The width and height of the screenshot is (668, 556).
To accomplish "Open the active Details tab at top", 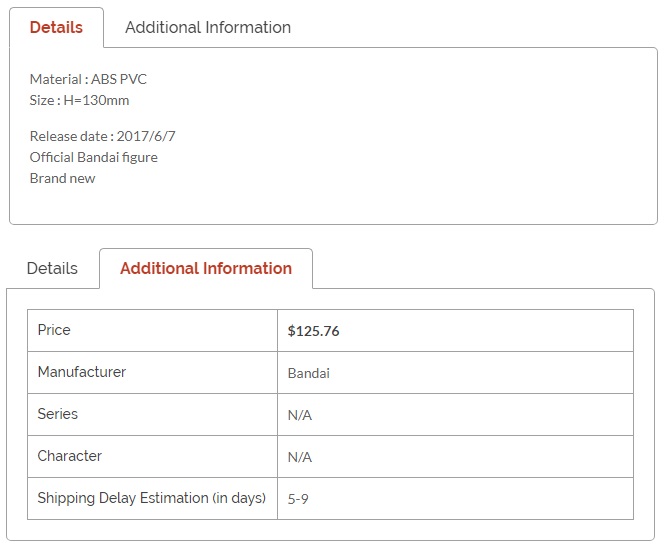I will coord(56,27).
